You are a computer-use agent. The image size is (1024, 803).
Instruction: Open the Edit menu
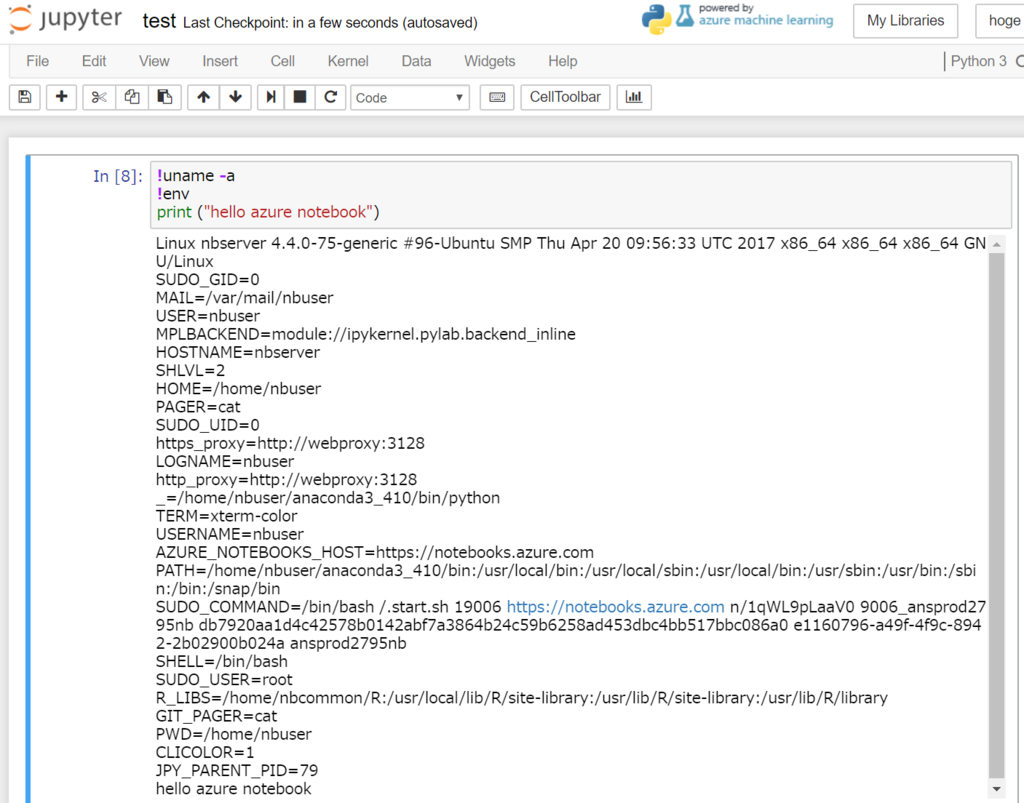point(94,61)
